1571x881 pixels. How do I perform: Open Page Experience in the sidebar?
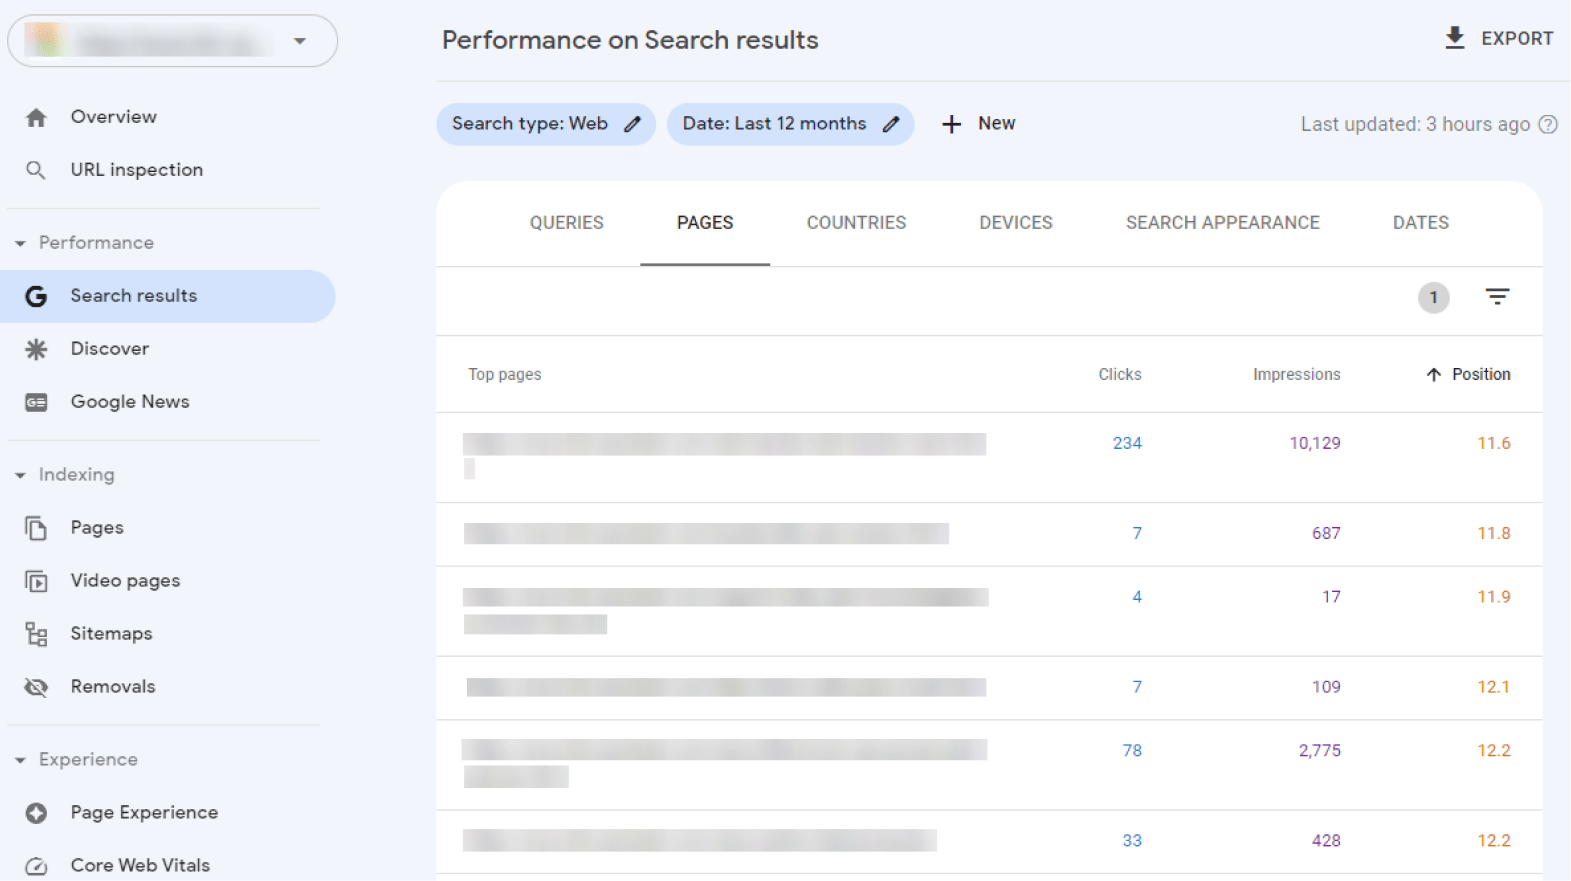coord(168,813)
